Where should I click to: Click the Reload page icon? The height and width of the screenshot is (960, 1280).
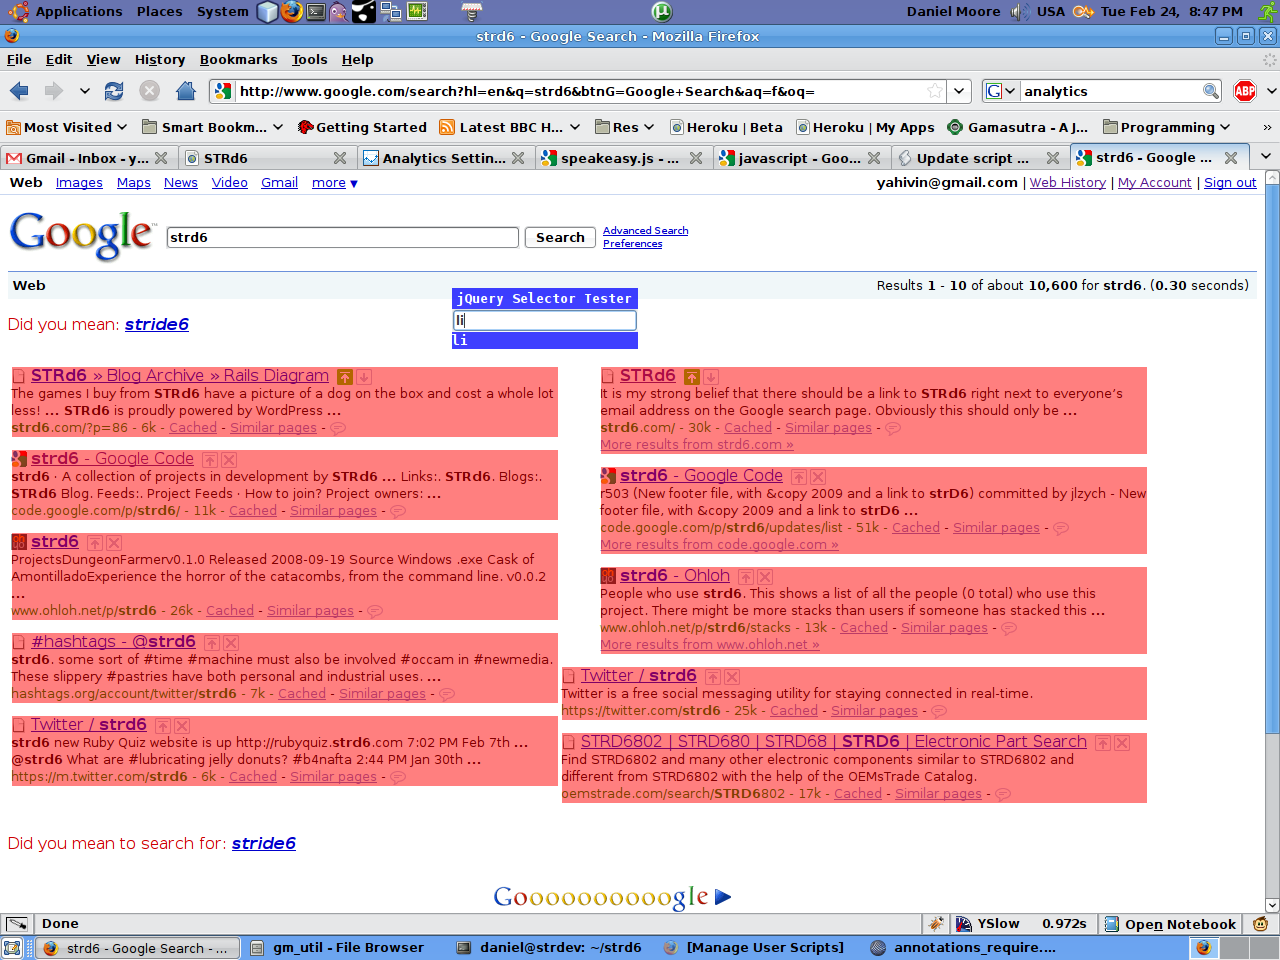pos(114,91)
